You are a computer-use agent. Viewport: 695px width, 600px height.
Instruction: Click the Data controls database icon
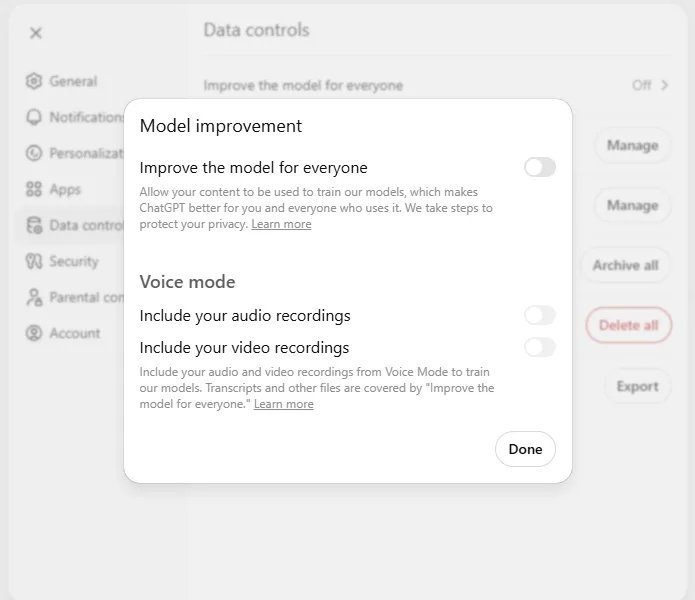pyautogui.click(x=34, y=225)
